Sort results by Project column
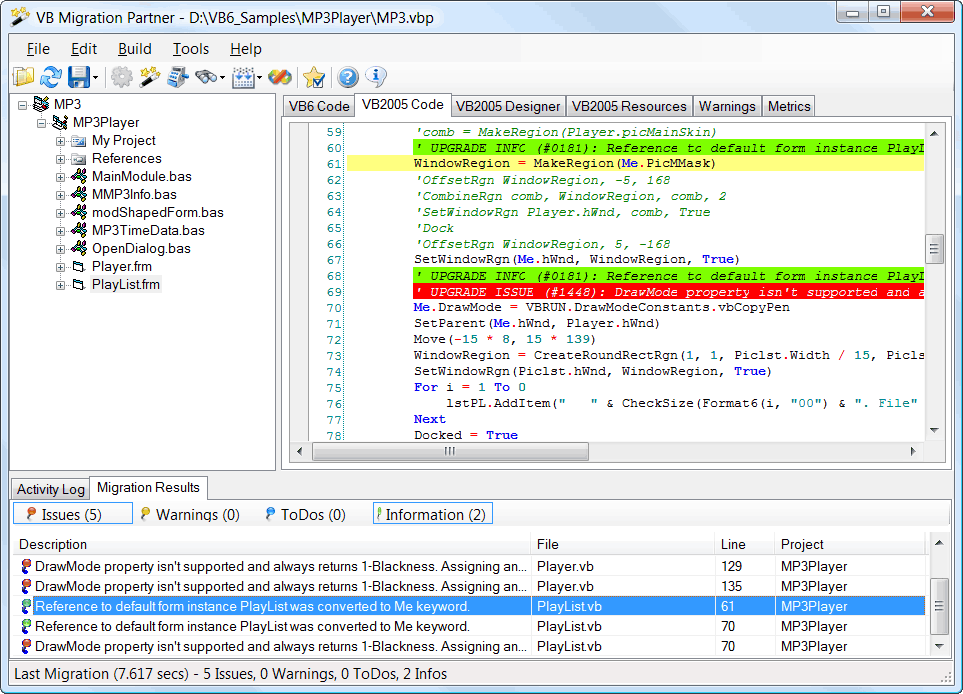Viewport: 963px width, 694px height. click(850, 545)
